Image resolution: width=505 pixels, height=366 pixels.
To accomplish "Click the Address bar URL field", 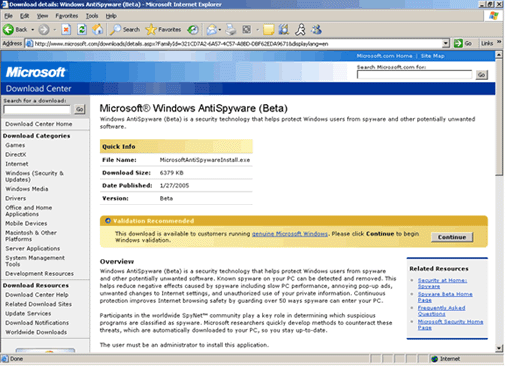I will (238, 44).
